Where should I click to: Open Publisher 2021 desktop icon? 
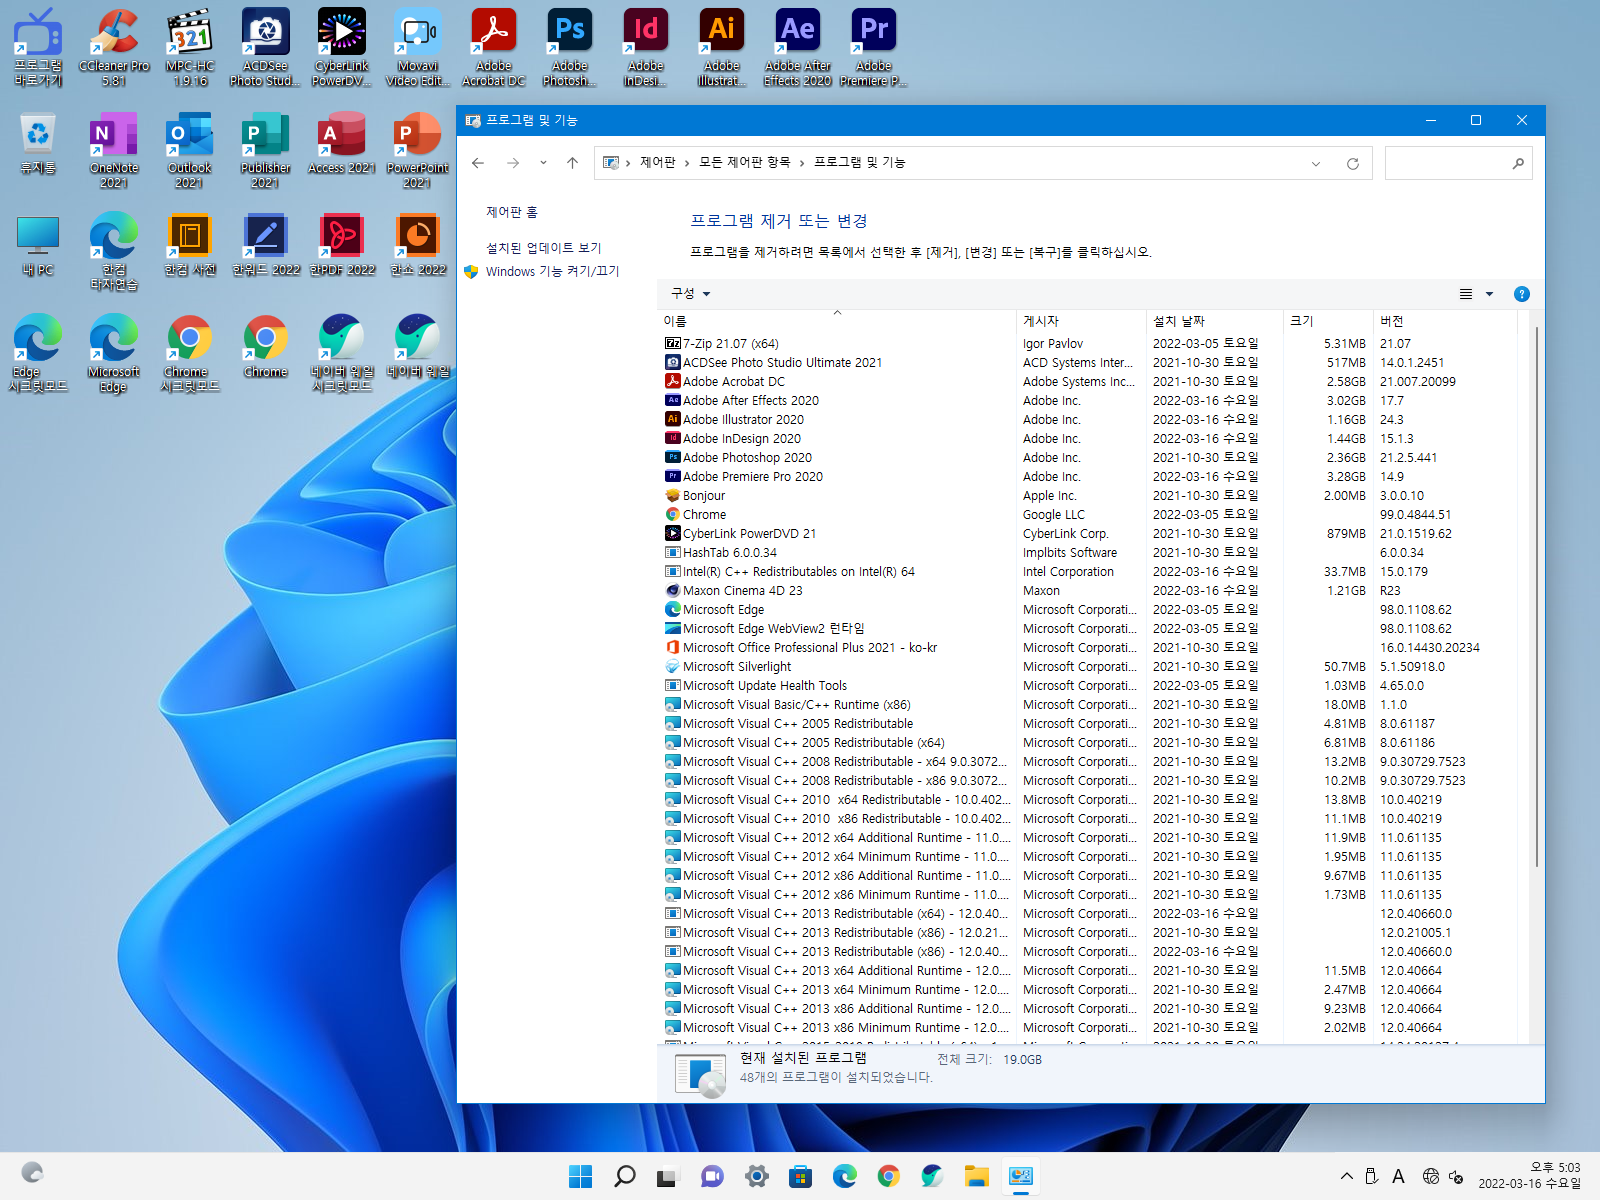(x=265, y=150)
